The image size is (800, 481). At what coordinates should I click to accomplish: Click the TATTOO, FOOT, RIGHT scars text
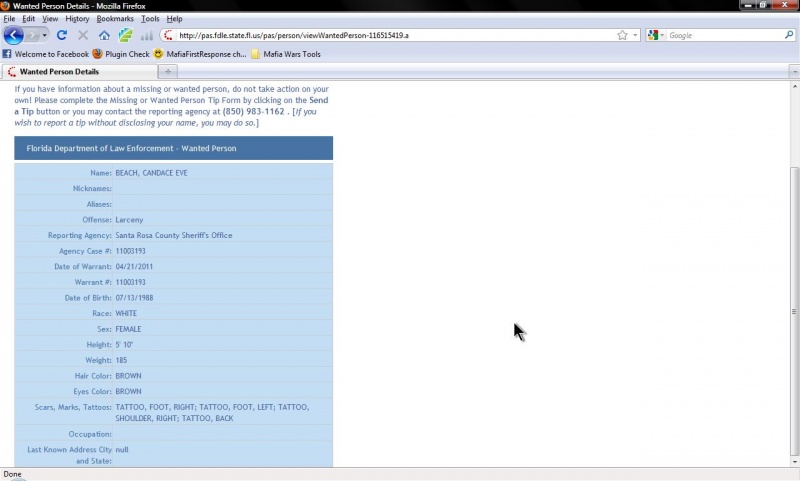(x=155, y=407)
